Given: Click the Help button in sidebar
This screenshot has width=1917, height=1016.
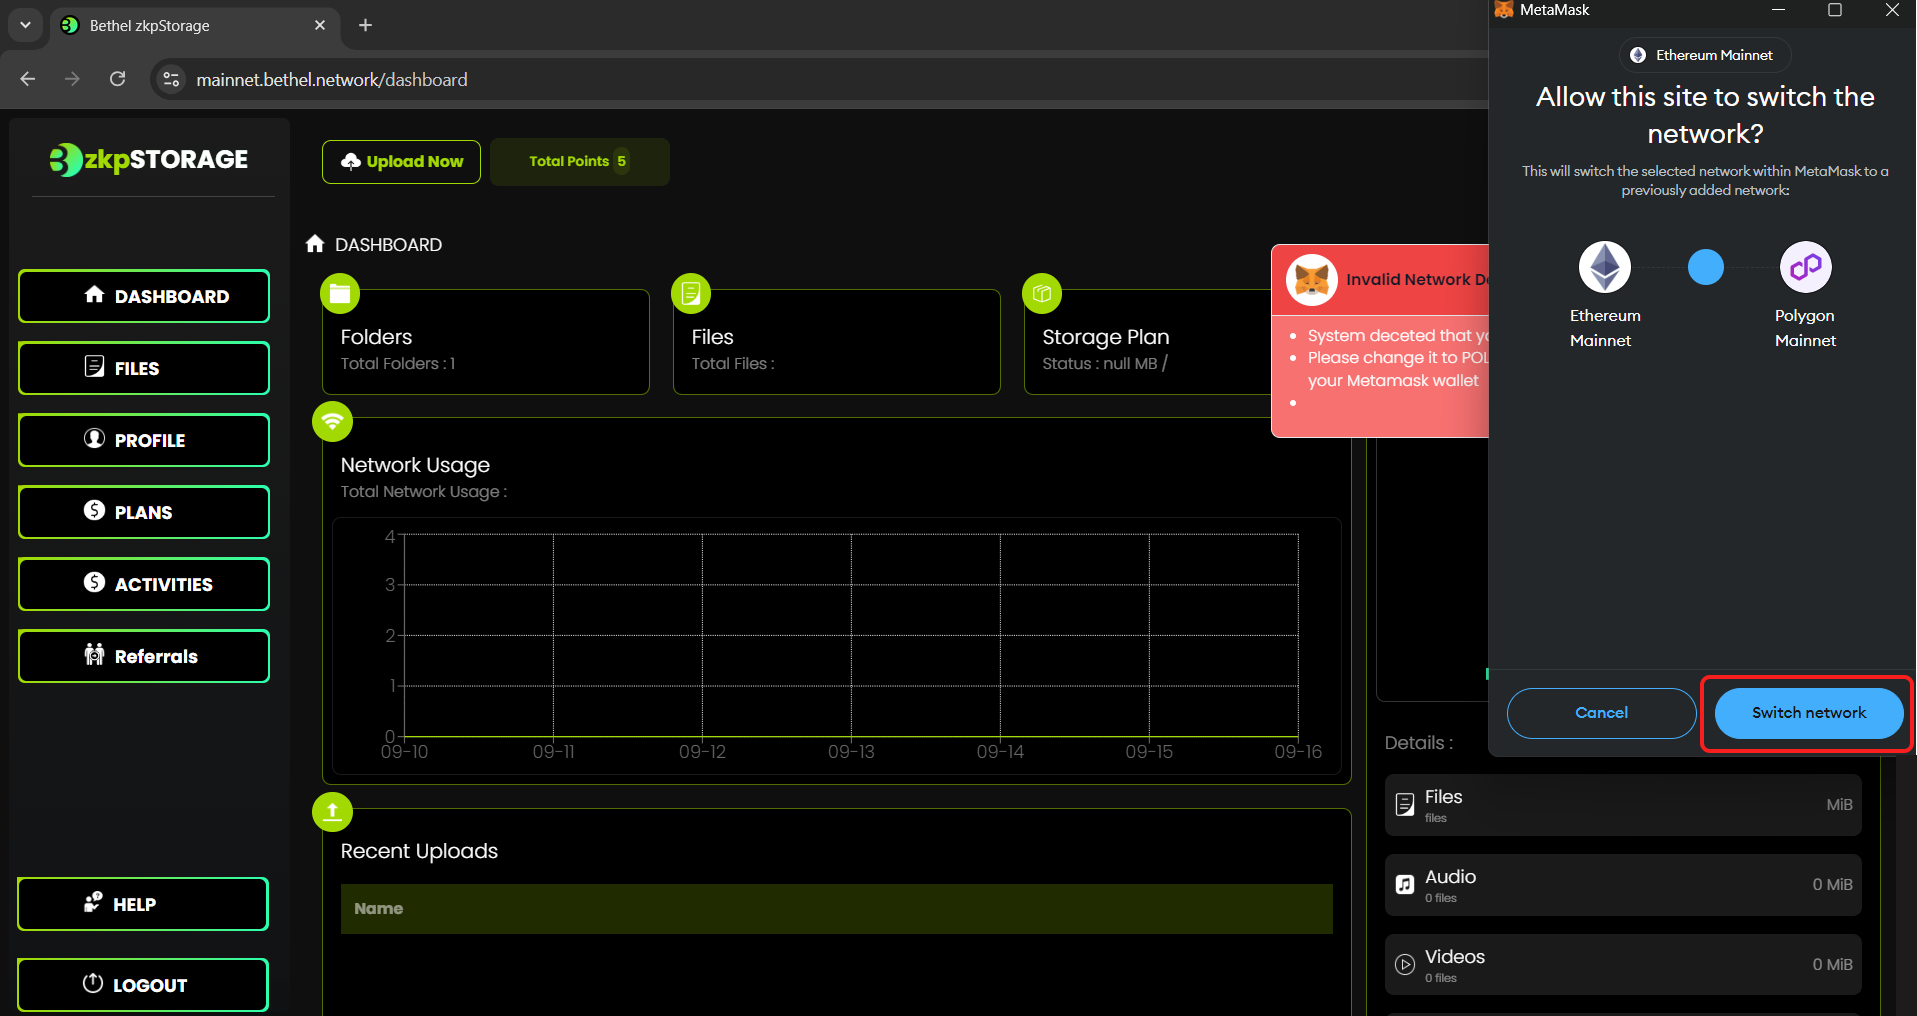Looking at the screenshot, I should [x=143, y=904].
